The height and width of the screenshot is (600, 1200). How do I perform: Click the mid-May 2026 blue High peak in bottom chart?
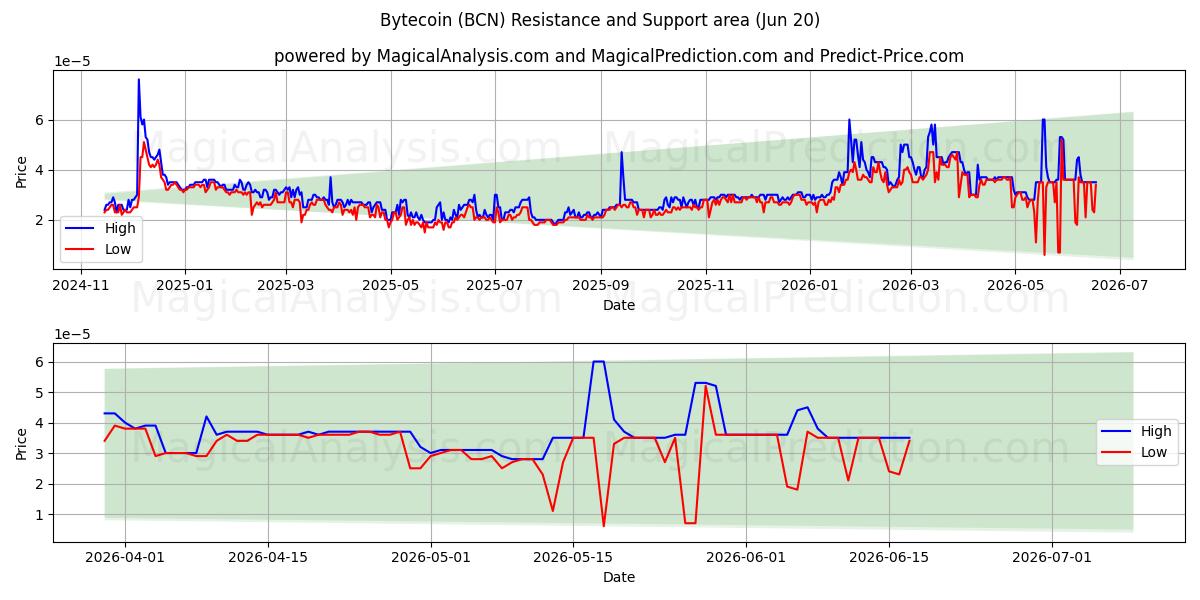tap(598, 362)
